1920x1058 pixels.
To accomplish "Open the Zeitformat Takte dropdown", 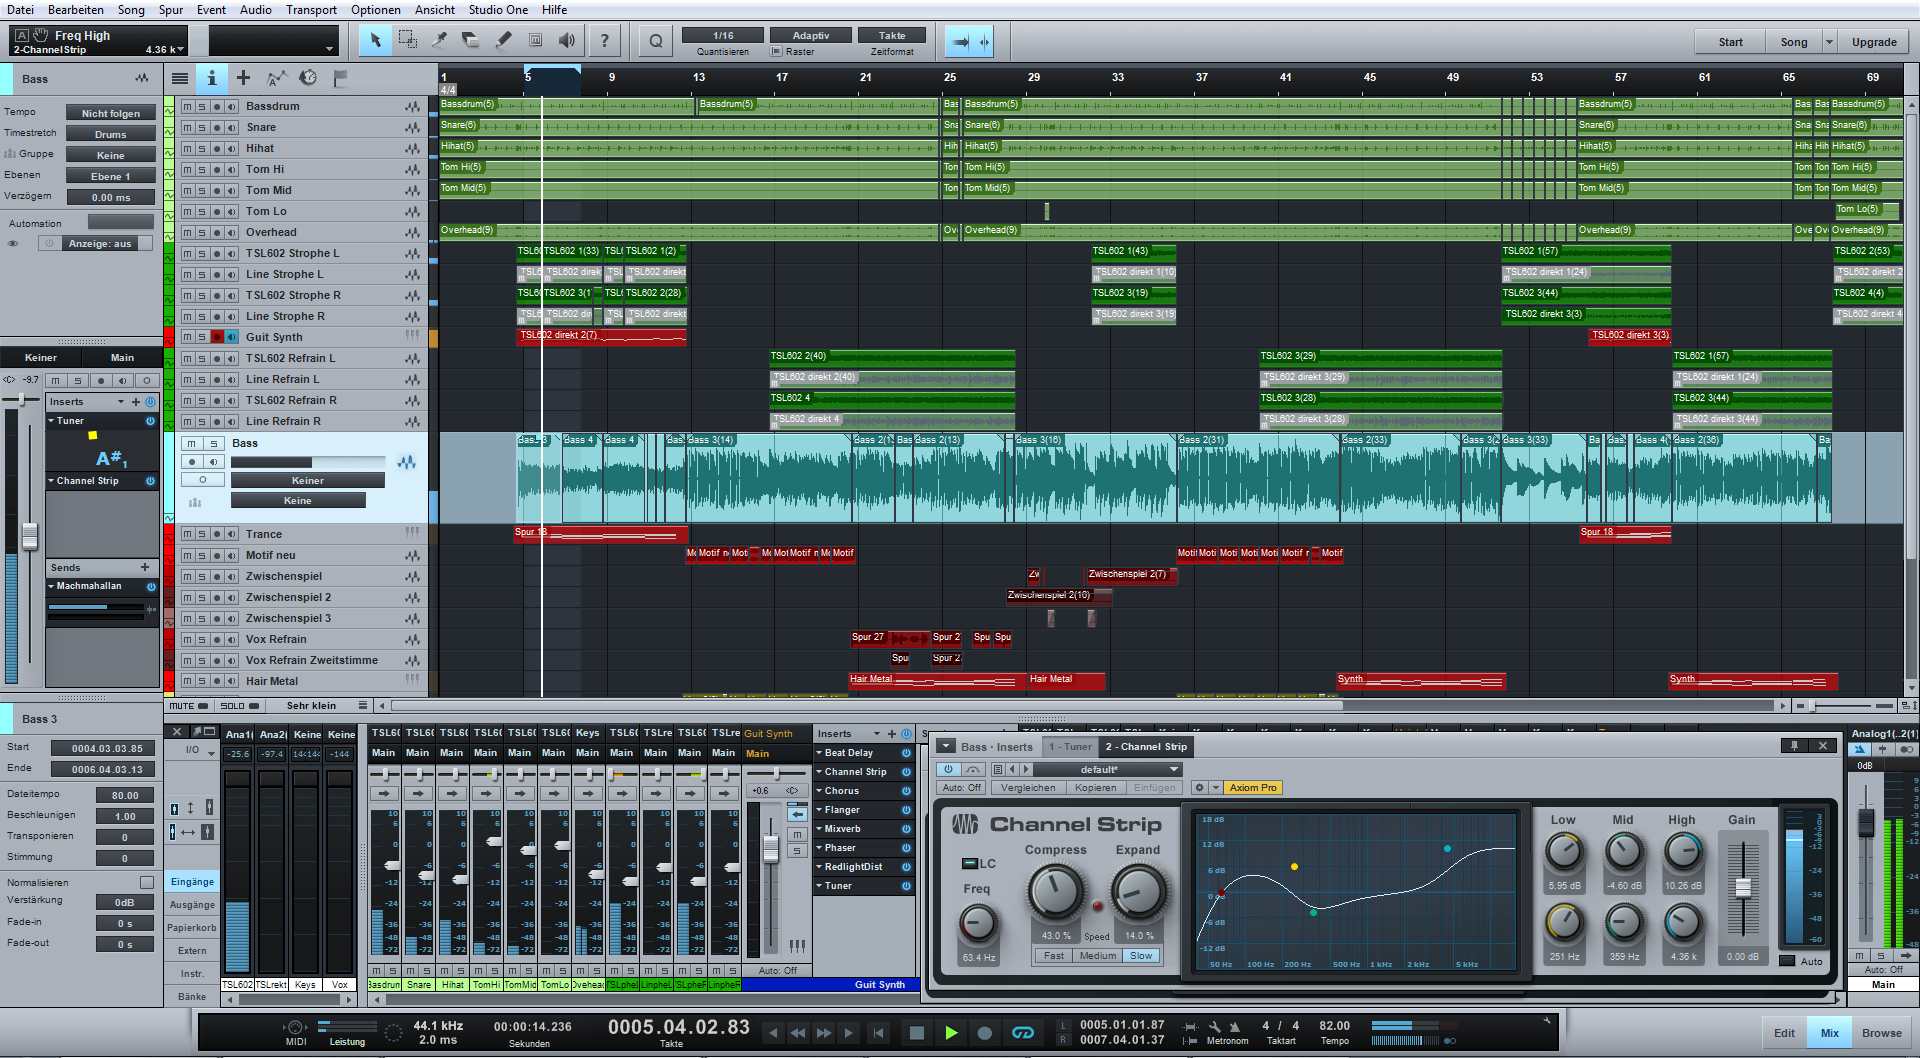I will (892, 36).
